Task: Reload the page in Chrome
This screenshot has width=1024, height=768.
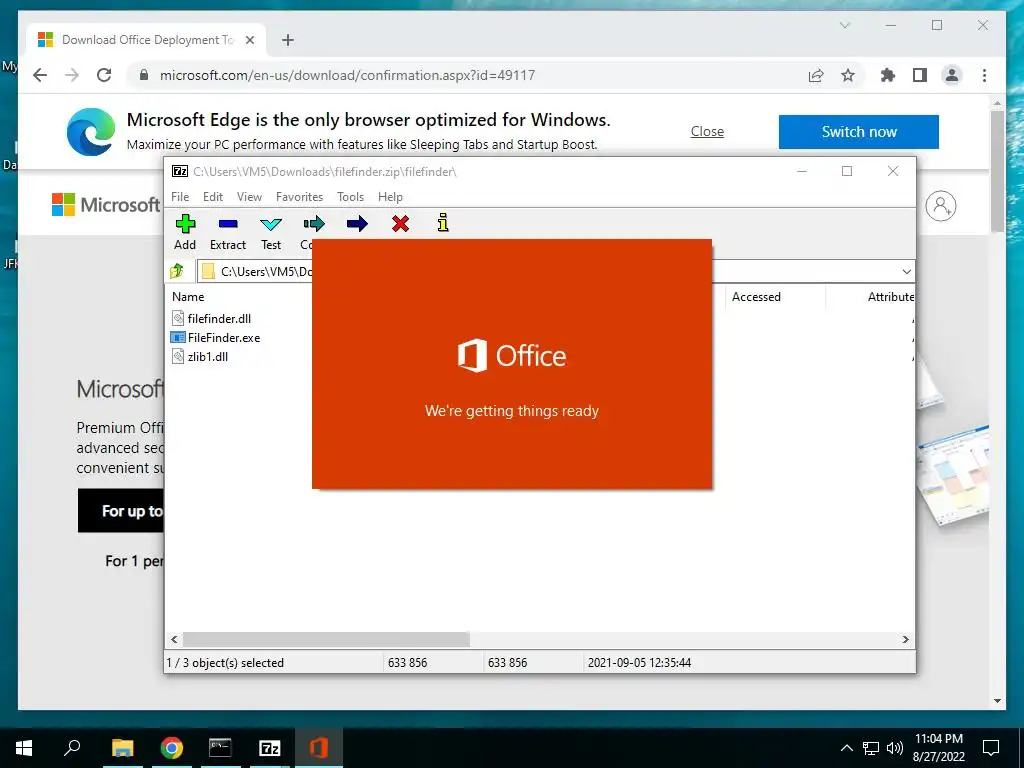Action: [104, 75]
